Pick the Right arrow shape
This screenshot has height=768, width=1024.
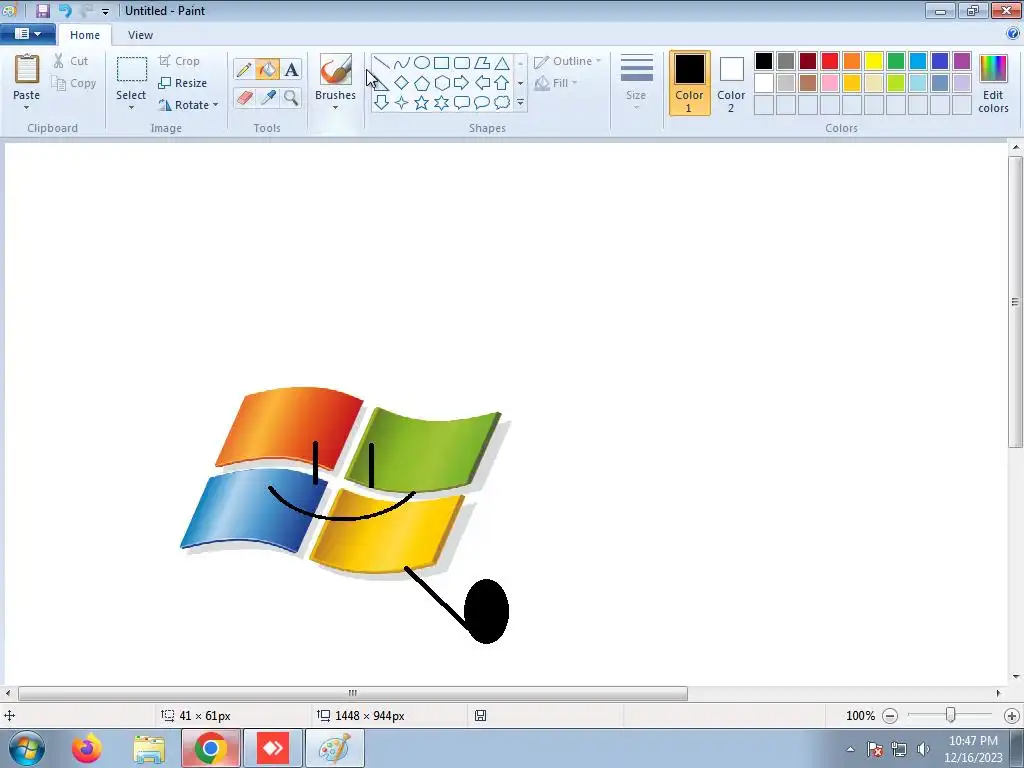pyautogui.click(x=462, y=83)
